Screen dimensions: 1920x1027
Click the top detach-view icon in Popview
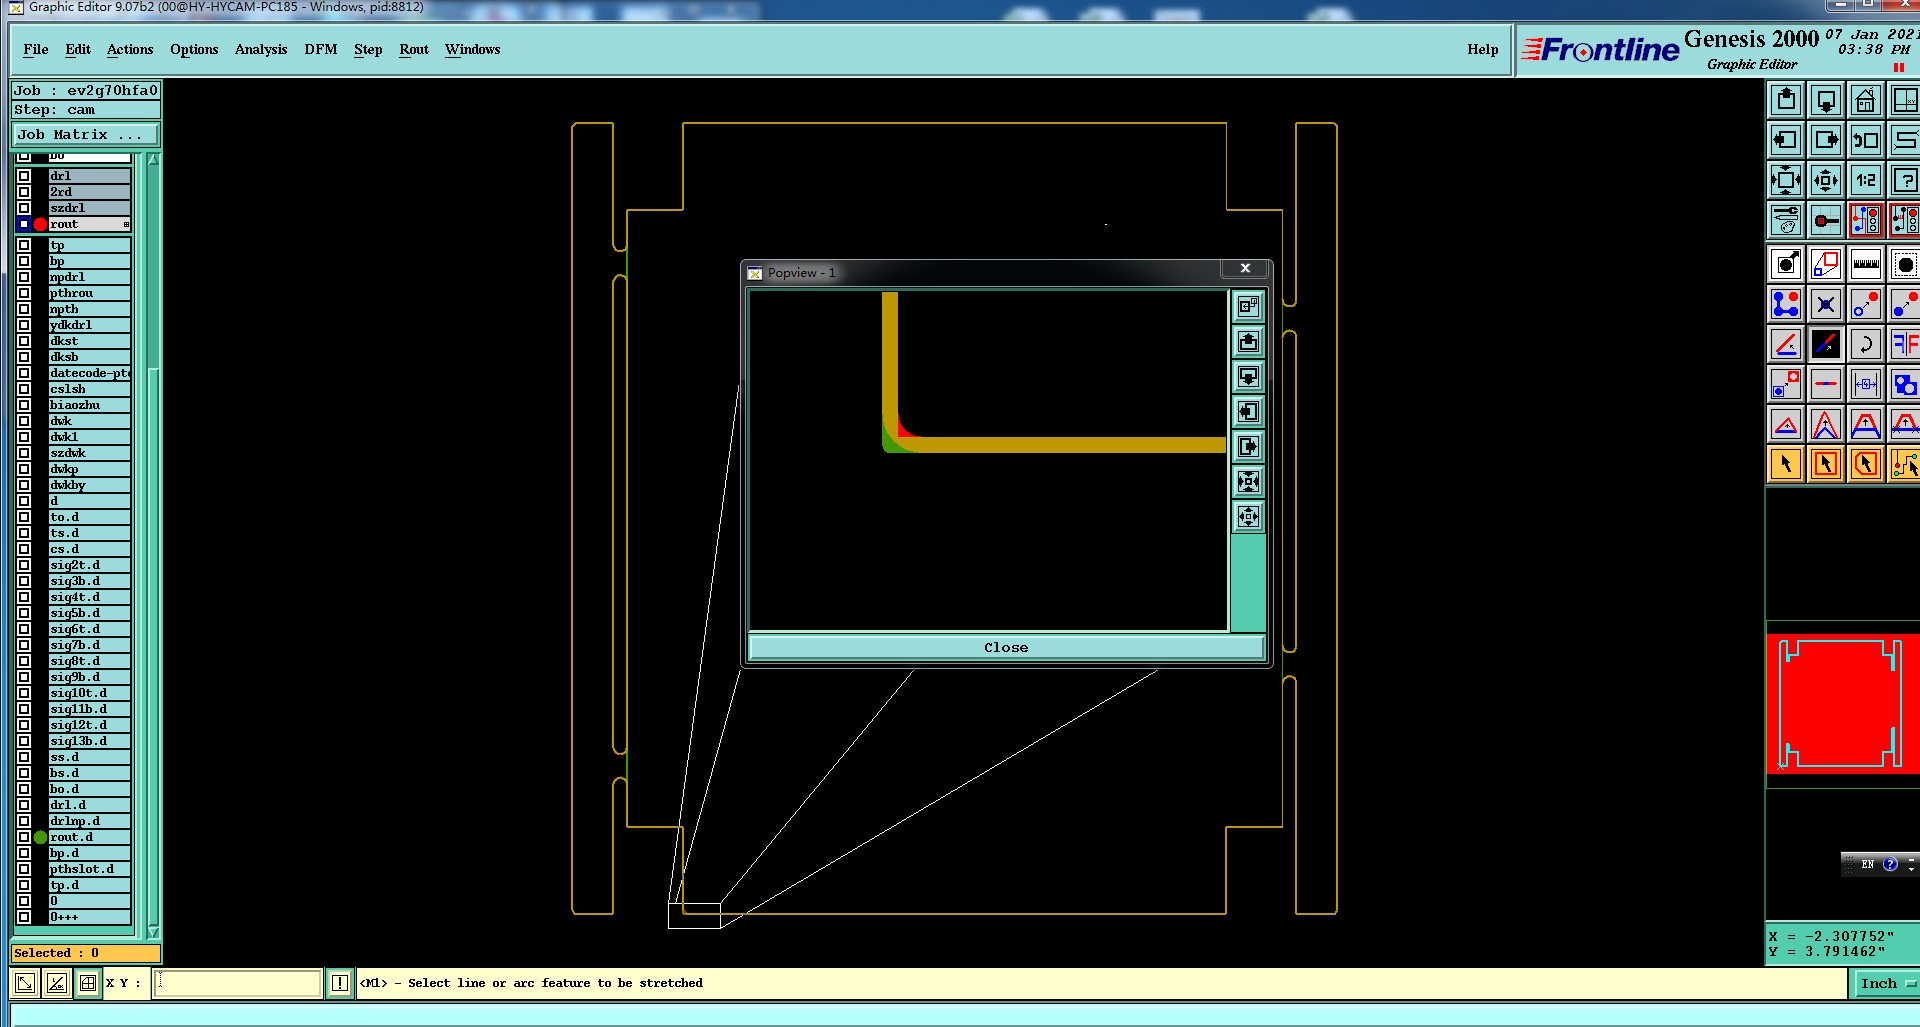click(x=1248, y=307)
